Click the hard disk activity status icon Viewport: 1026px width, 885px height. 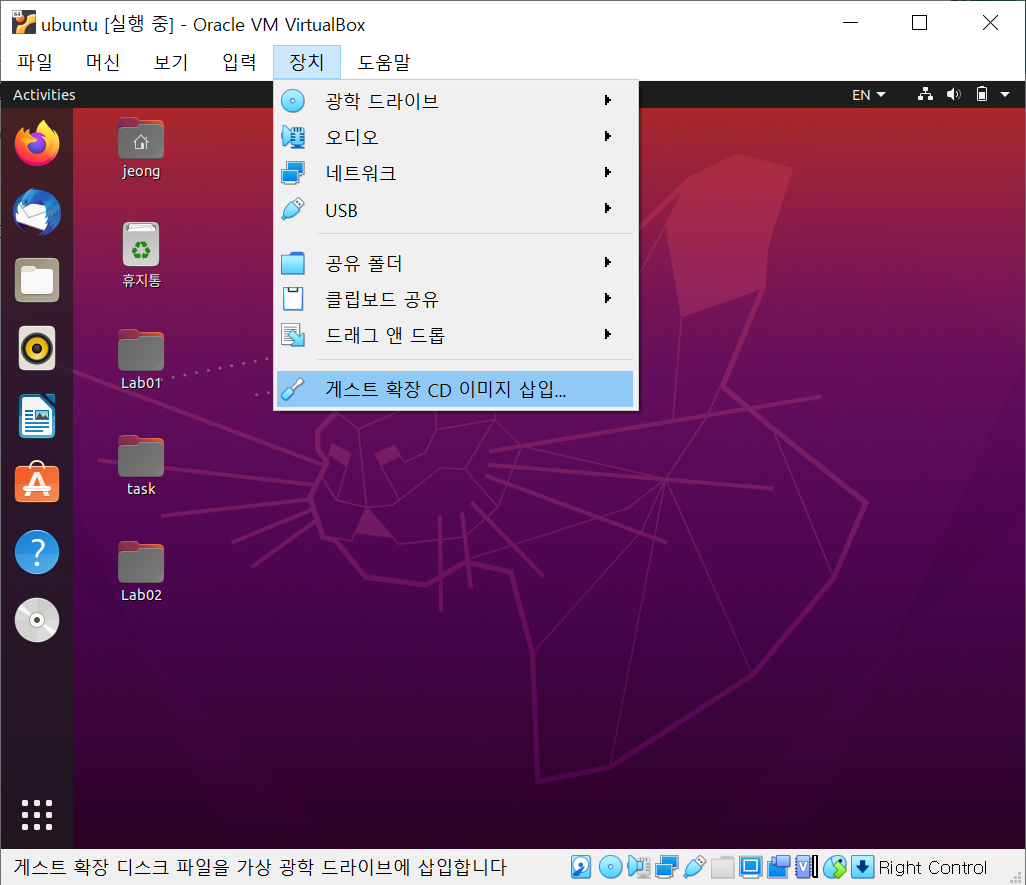[580, 867]
